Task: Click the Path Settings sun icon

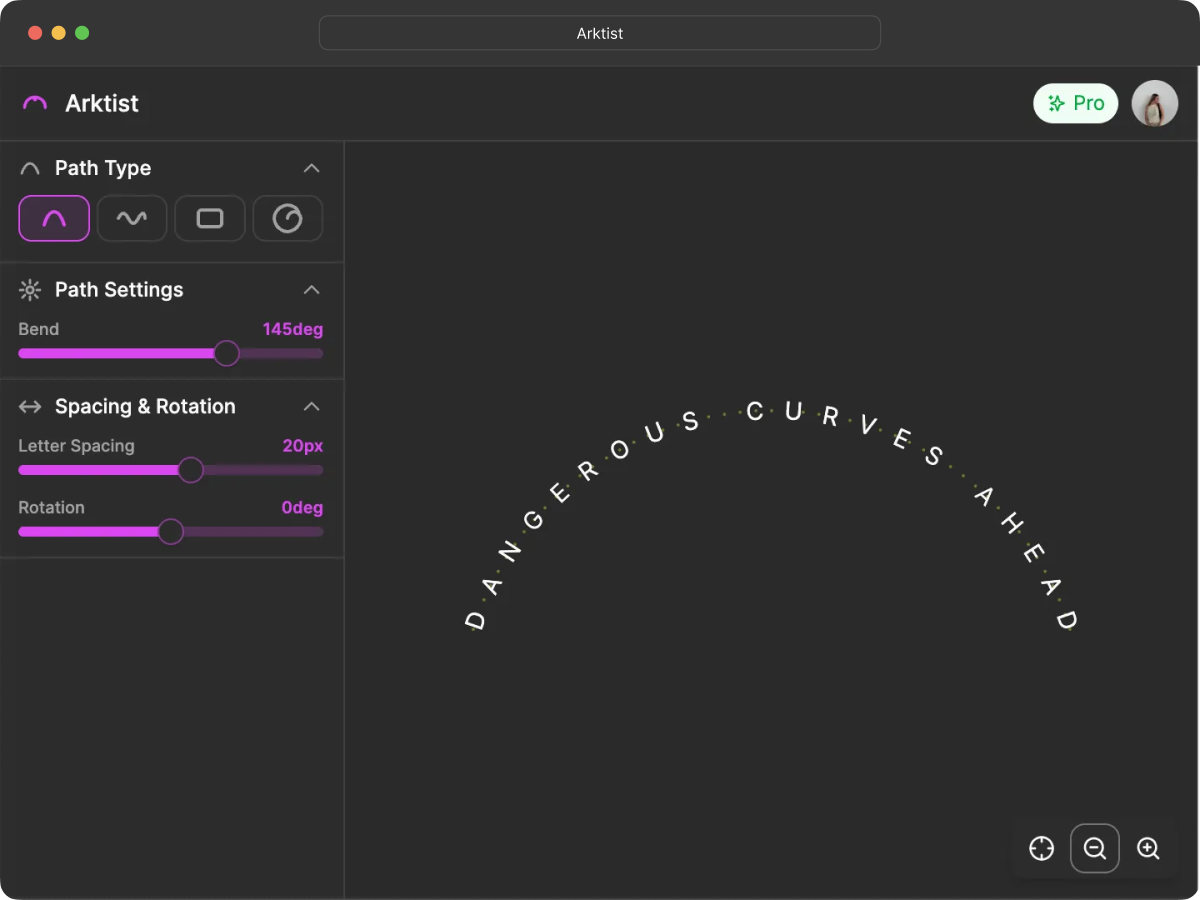Action: pos(29,289)
